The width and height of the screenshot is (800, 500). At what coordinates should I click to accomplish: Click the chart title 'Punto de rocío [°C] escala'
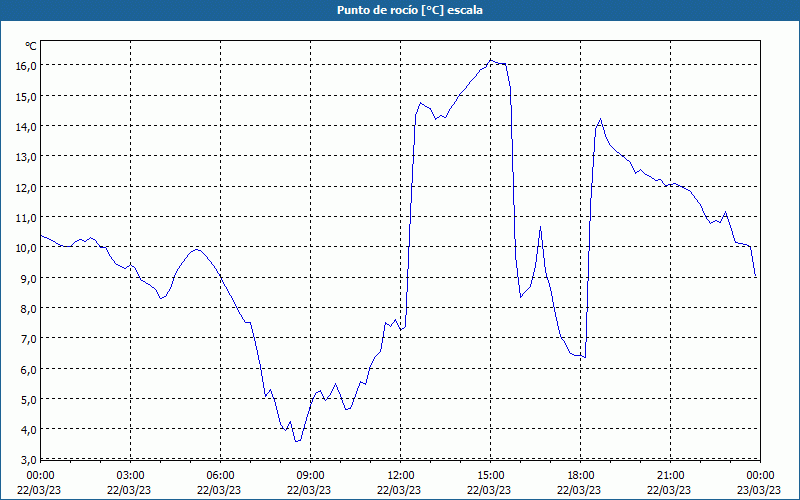click(x=410, y=10)
